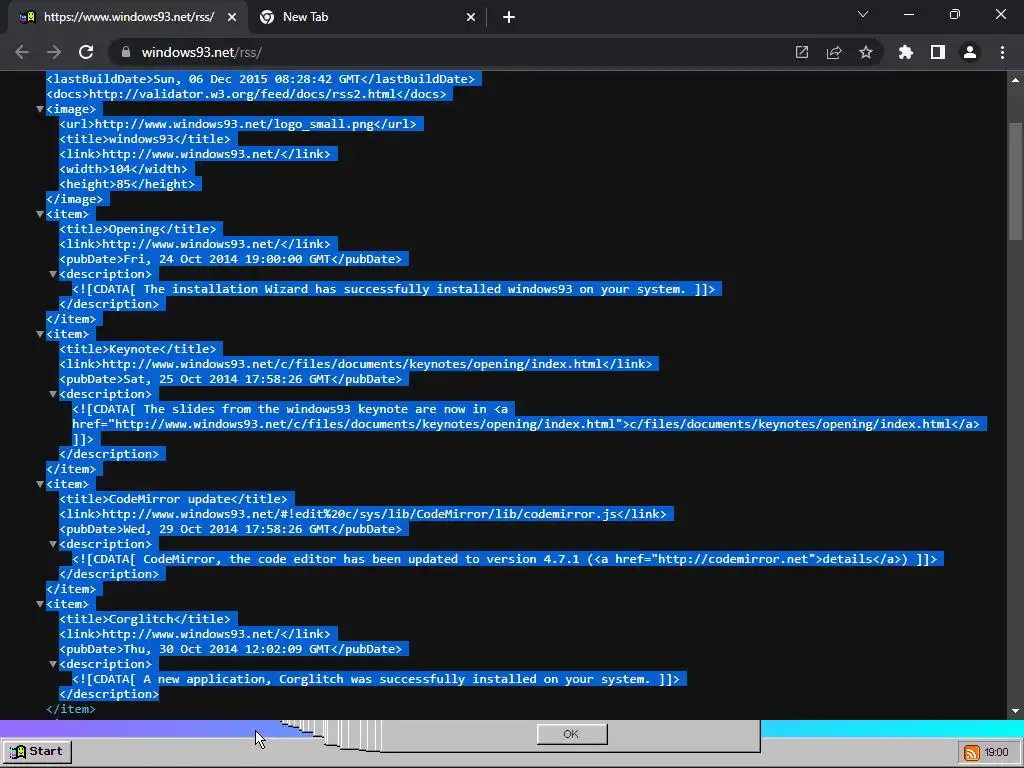Close the windows93.net/rss tab

coord(232,17)
